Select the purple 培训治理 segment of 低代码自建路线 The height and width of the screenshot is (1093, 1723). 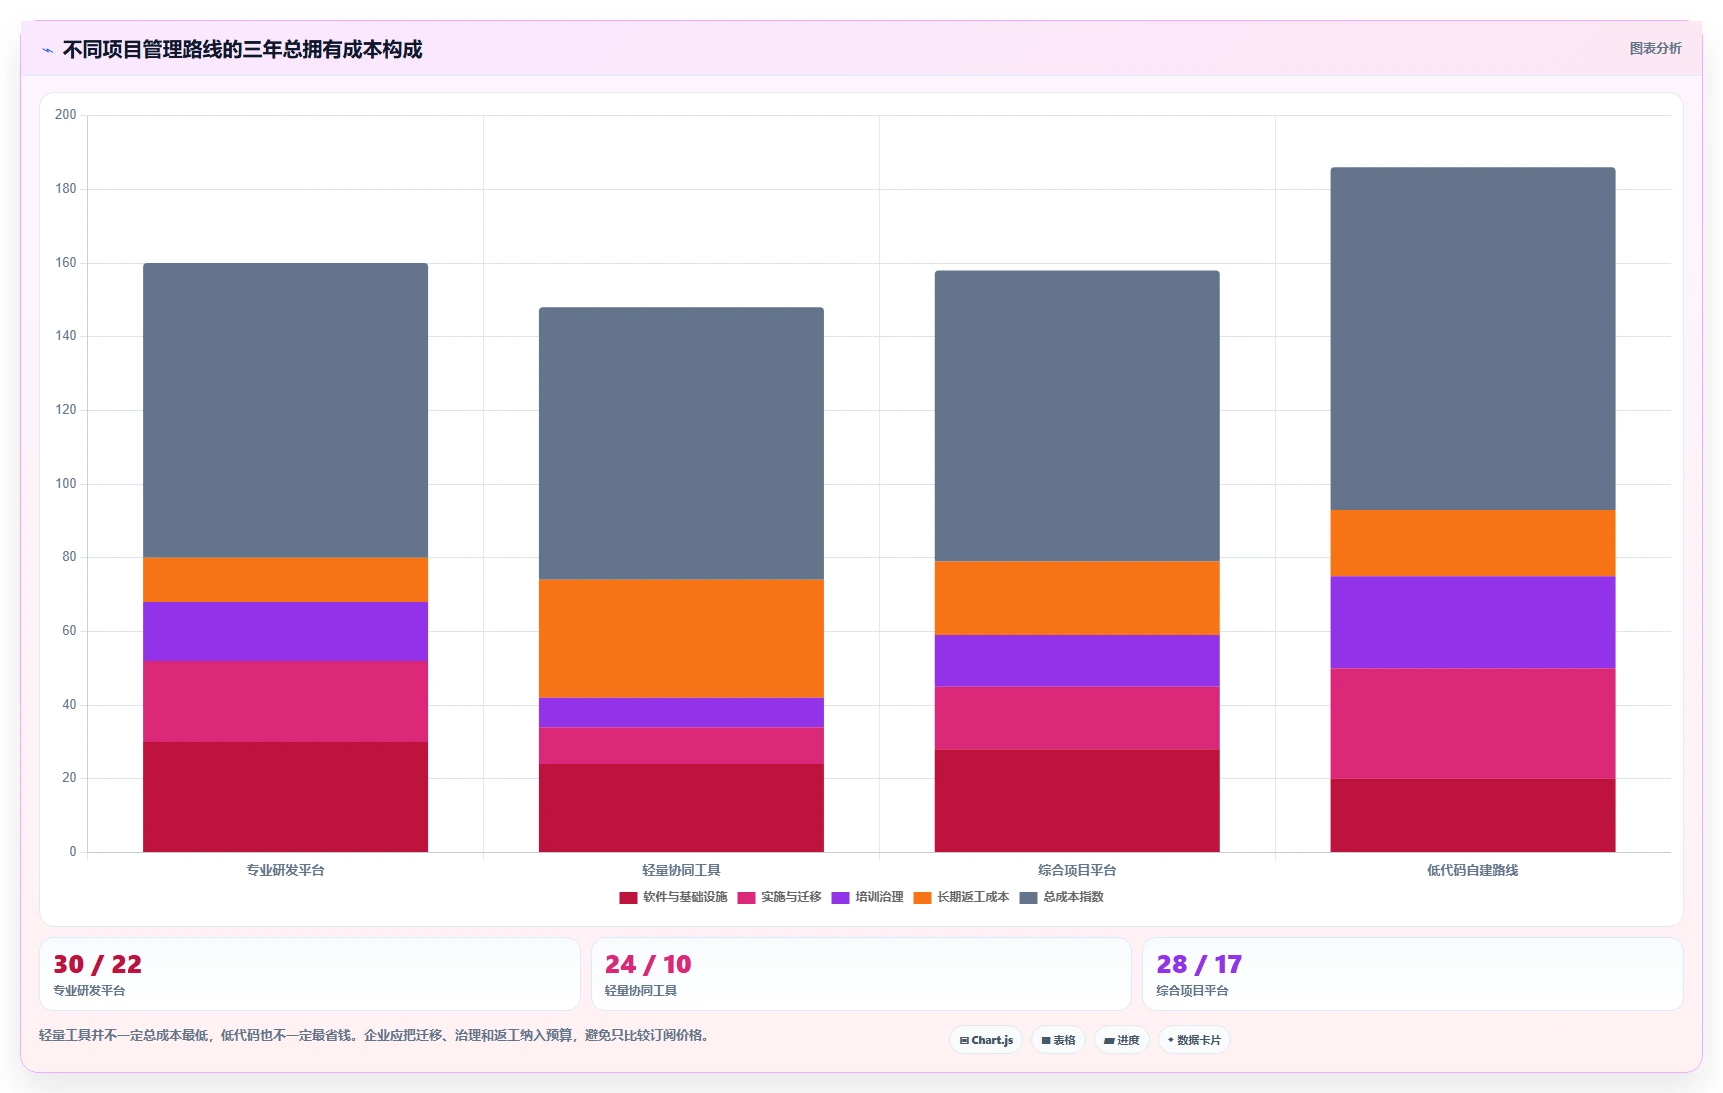1473,622
